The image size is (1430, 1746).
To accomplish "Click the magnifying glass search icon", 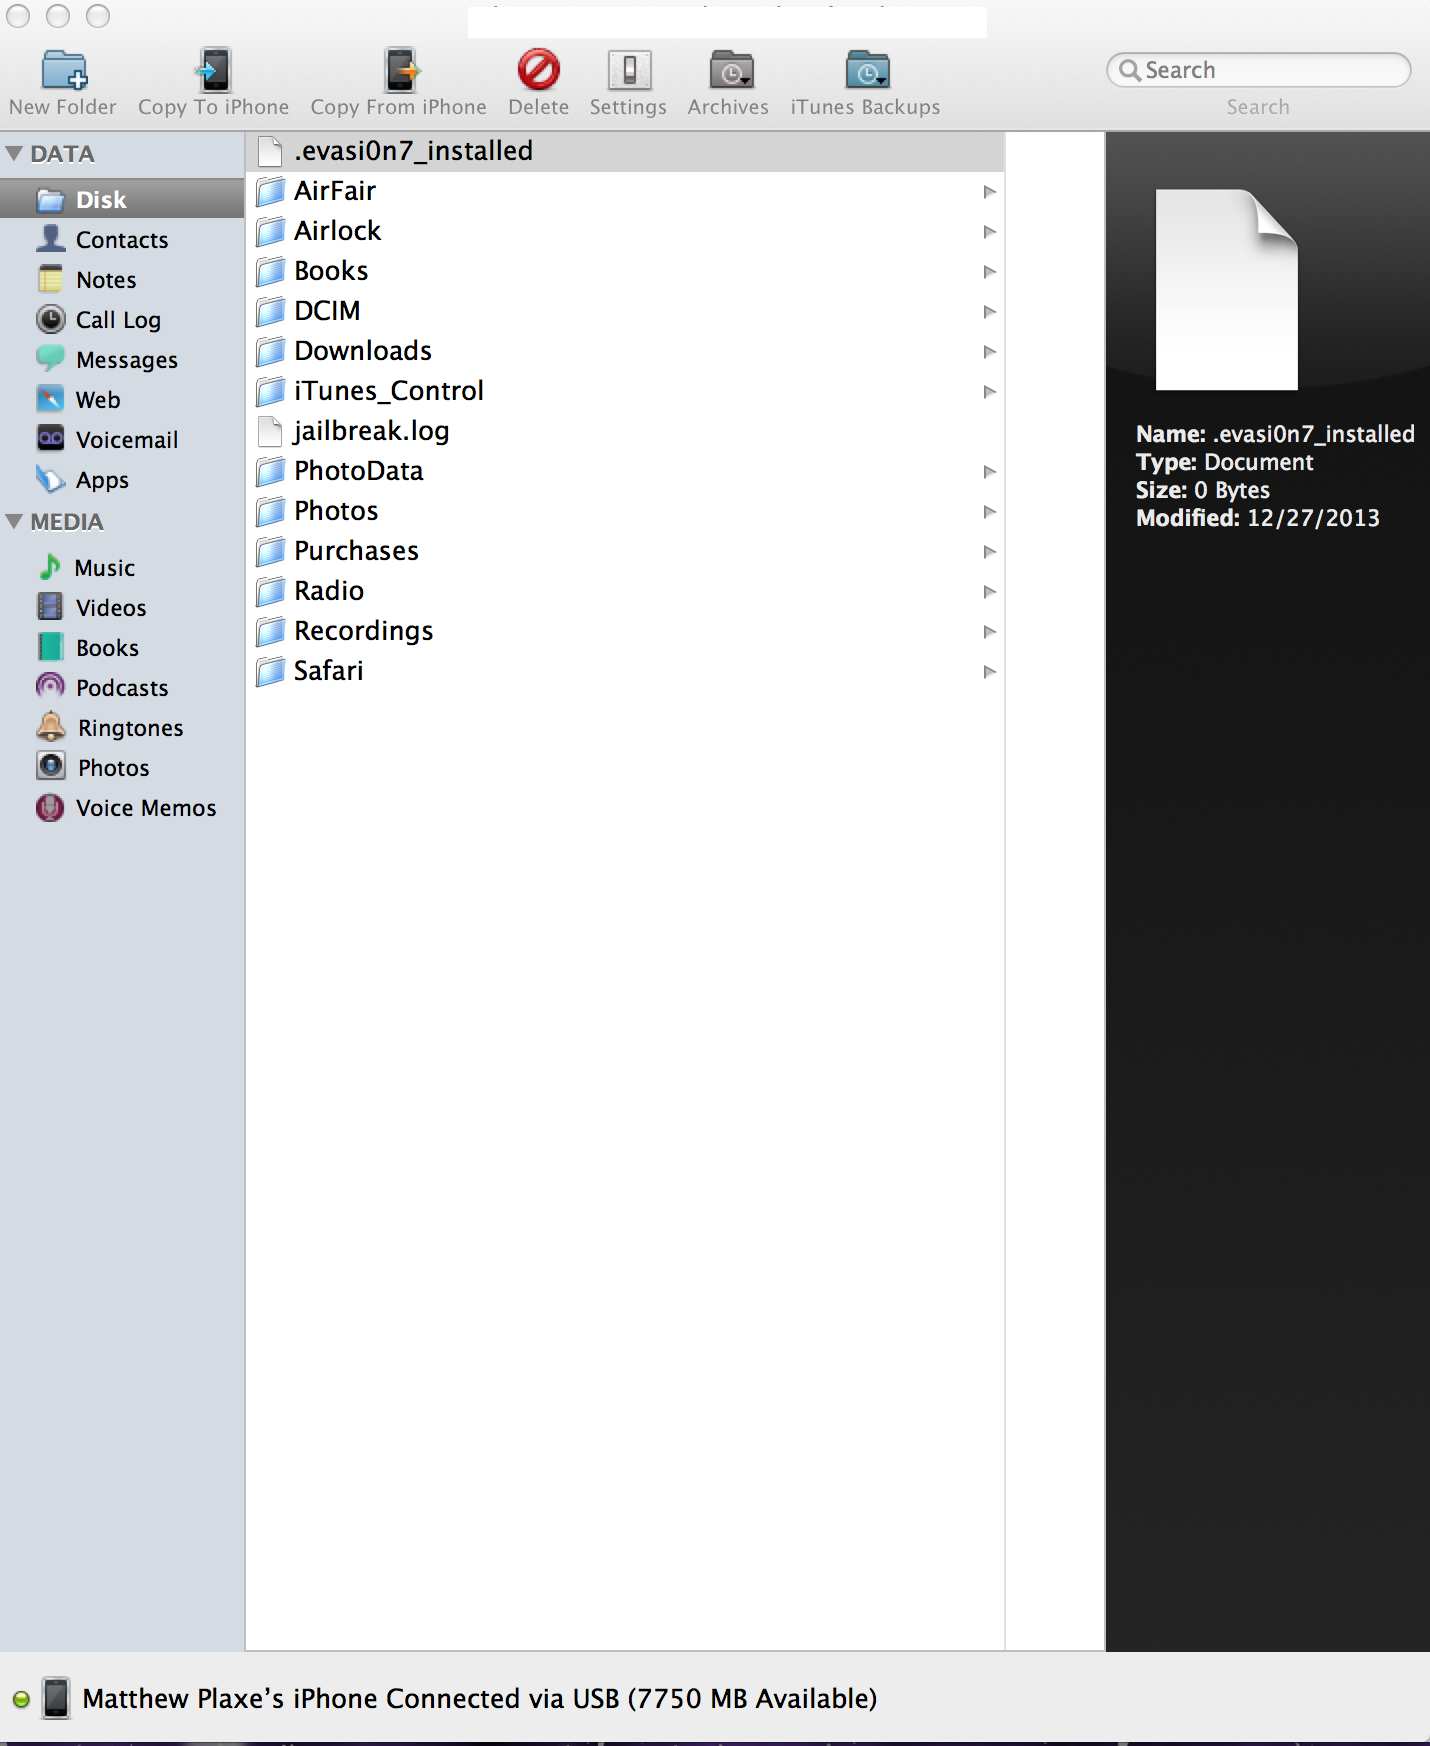I will [x=1129, y=70].
